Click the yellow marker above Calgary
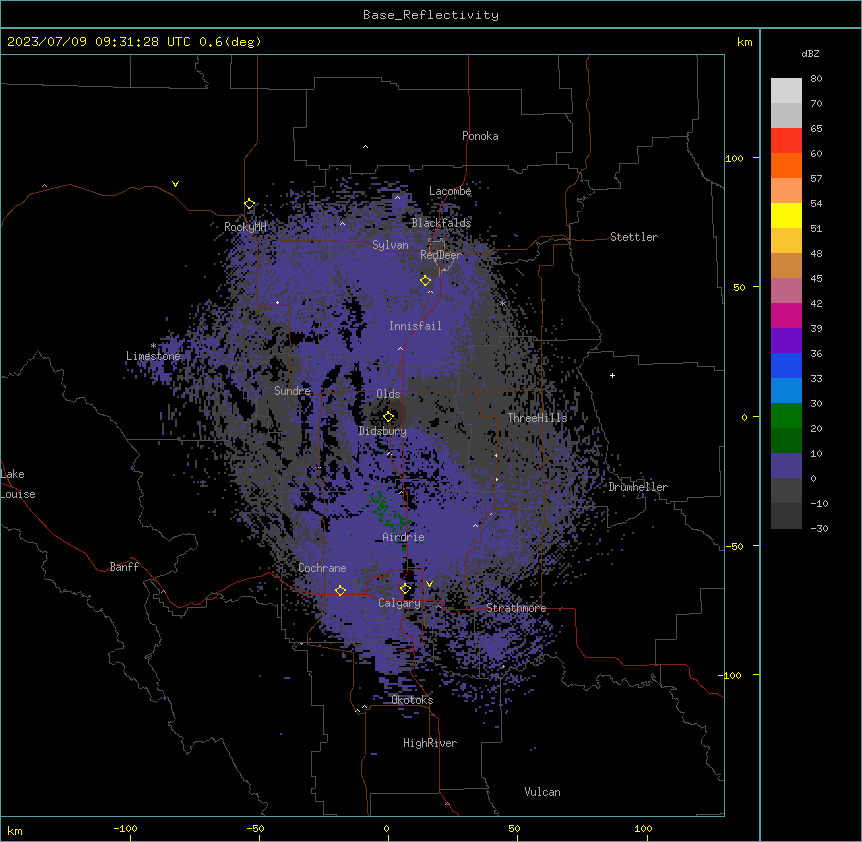 click(406, 589)
